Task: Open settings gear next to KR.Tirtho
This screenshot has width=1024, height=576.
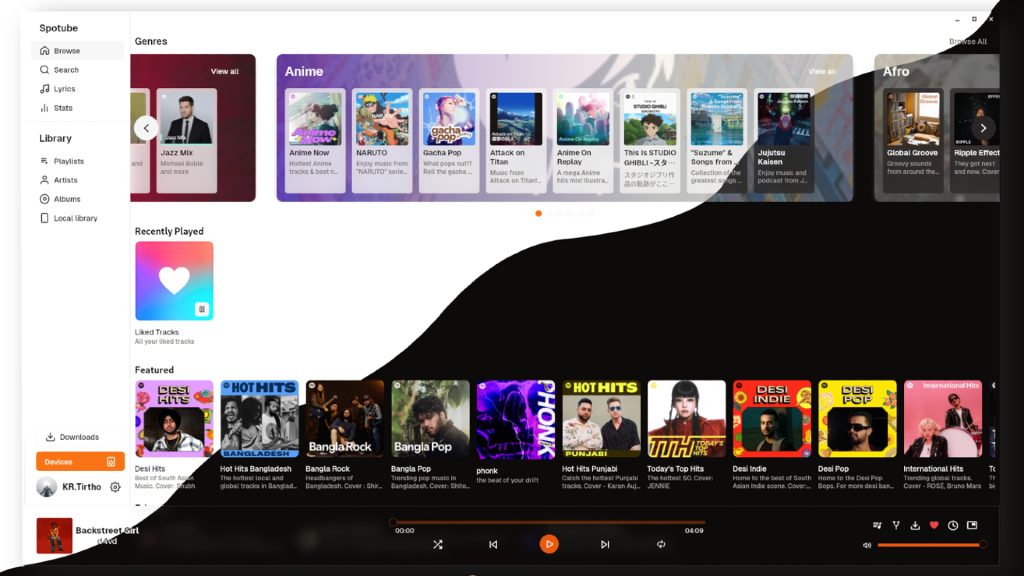Action: pyautogui.click(x=113, y=487)
